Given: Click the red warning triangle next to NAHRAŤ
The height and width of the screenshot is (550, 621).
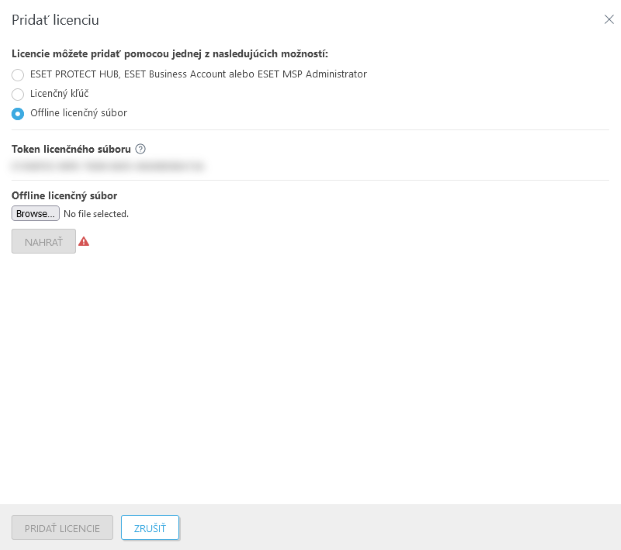Looking at the screenshot, I should 84,242.
